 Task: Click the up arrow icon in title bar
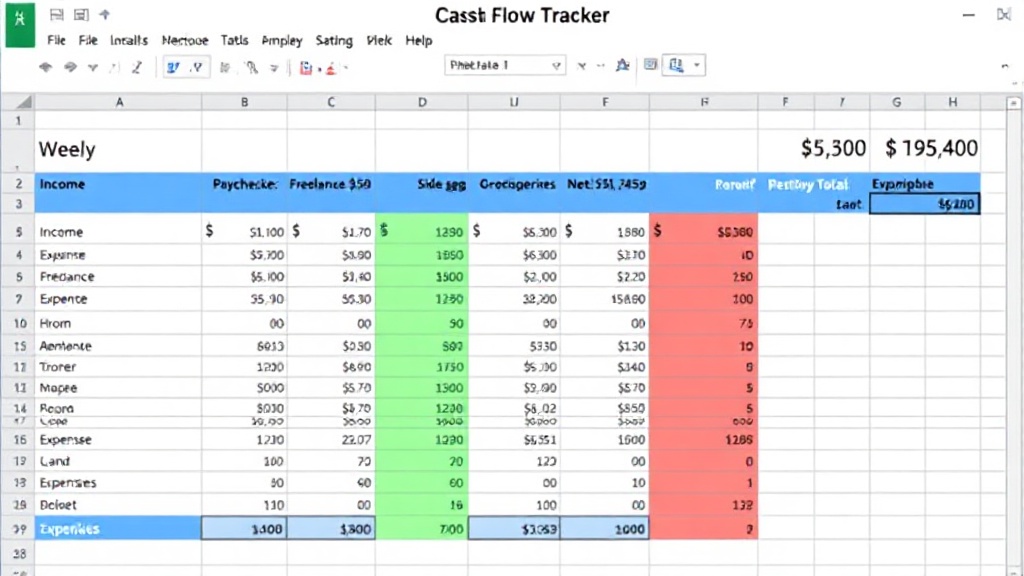[x=104, y=14]
